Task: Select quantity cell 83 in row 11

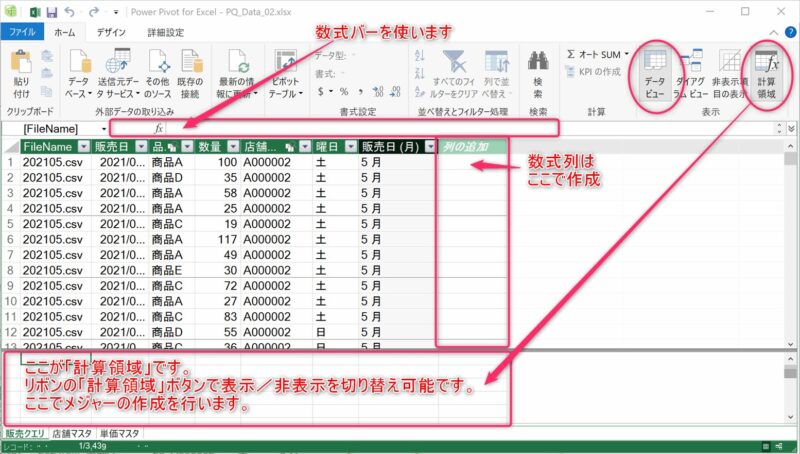Action: coord(218,317)
